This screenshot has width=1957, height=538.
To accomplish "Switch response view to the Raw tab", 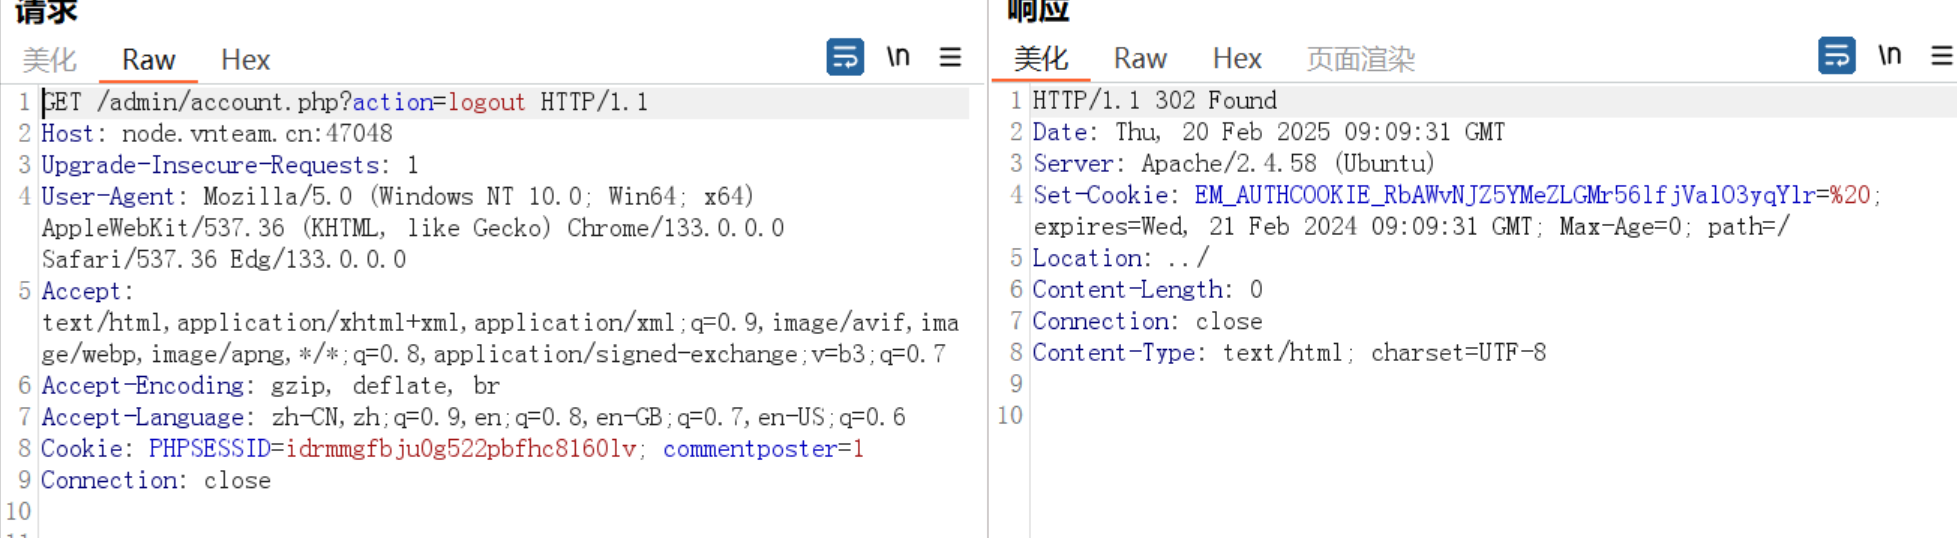I will tap(1140, 59).
